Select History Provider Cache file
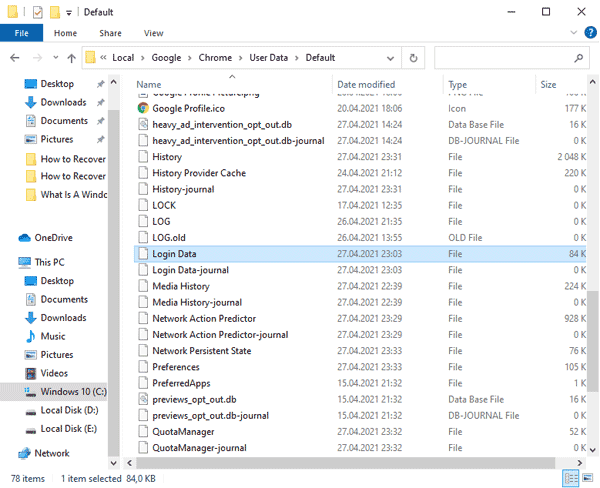The image size is (600, 488). 360,173
